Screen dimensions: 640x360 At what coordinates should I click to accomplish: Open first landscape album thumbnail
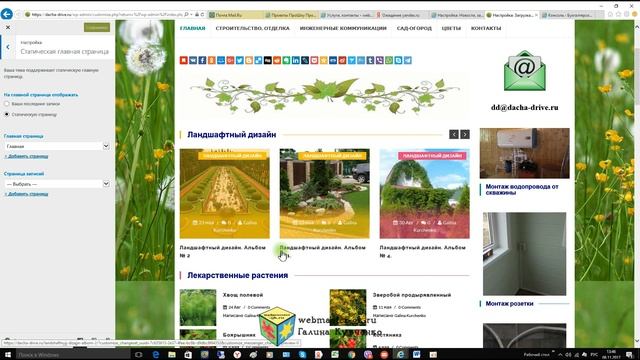coord(224,193)
